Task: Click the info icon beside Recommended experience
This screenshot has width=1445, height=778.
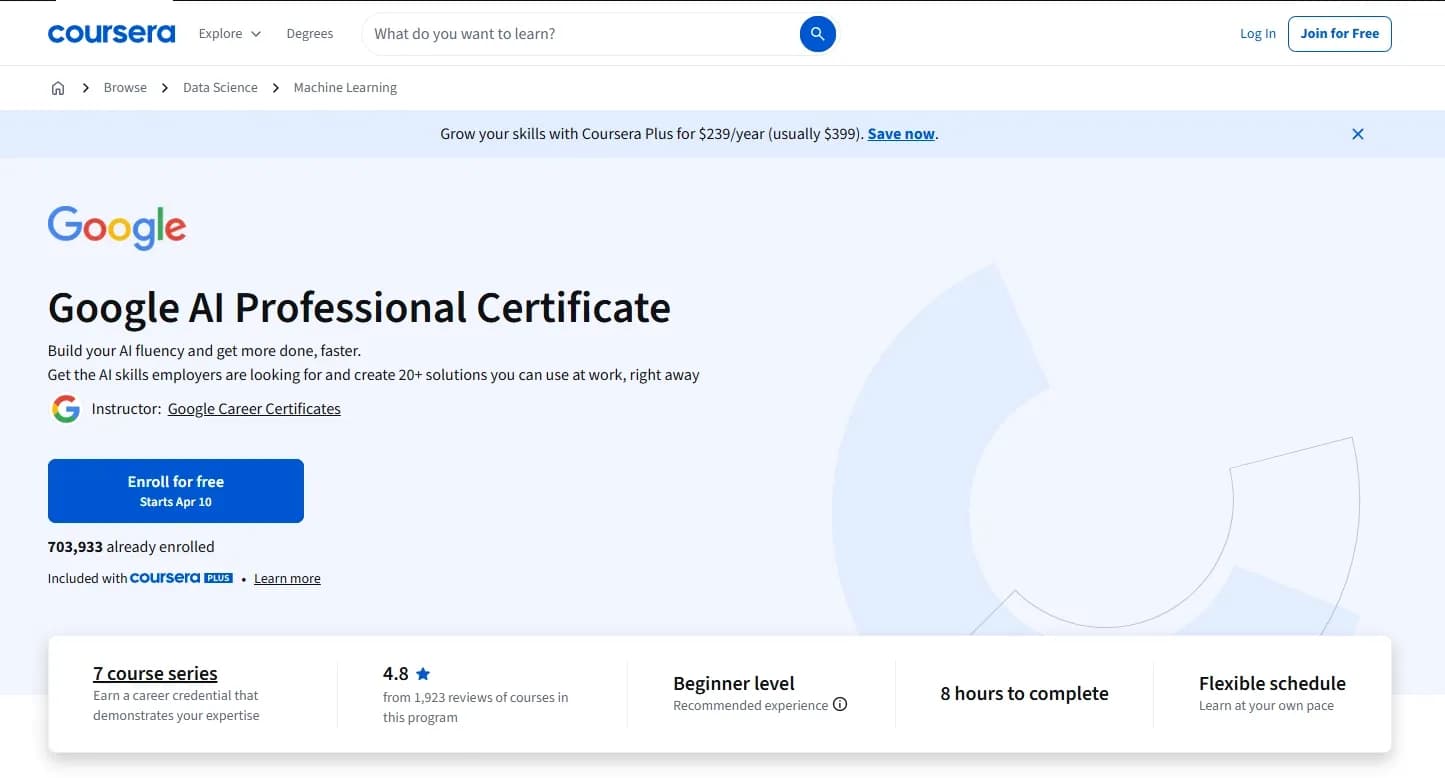Action: 840,705
